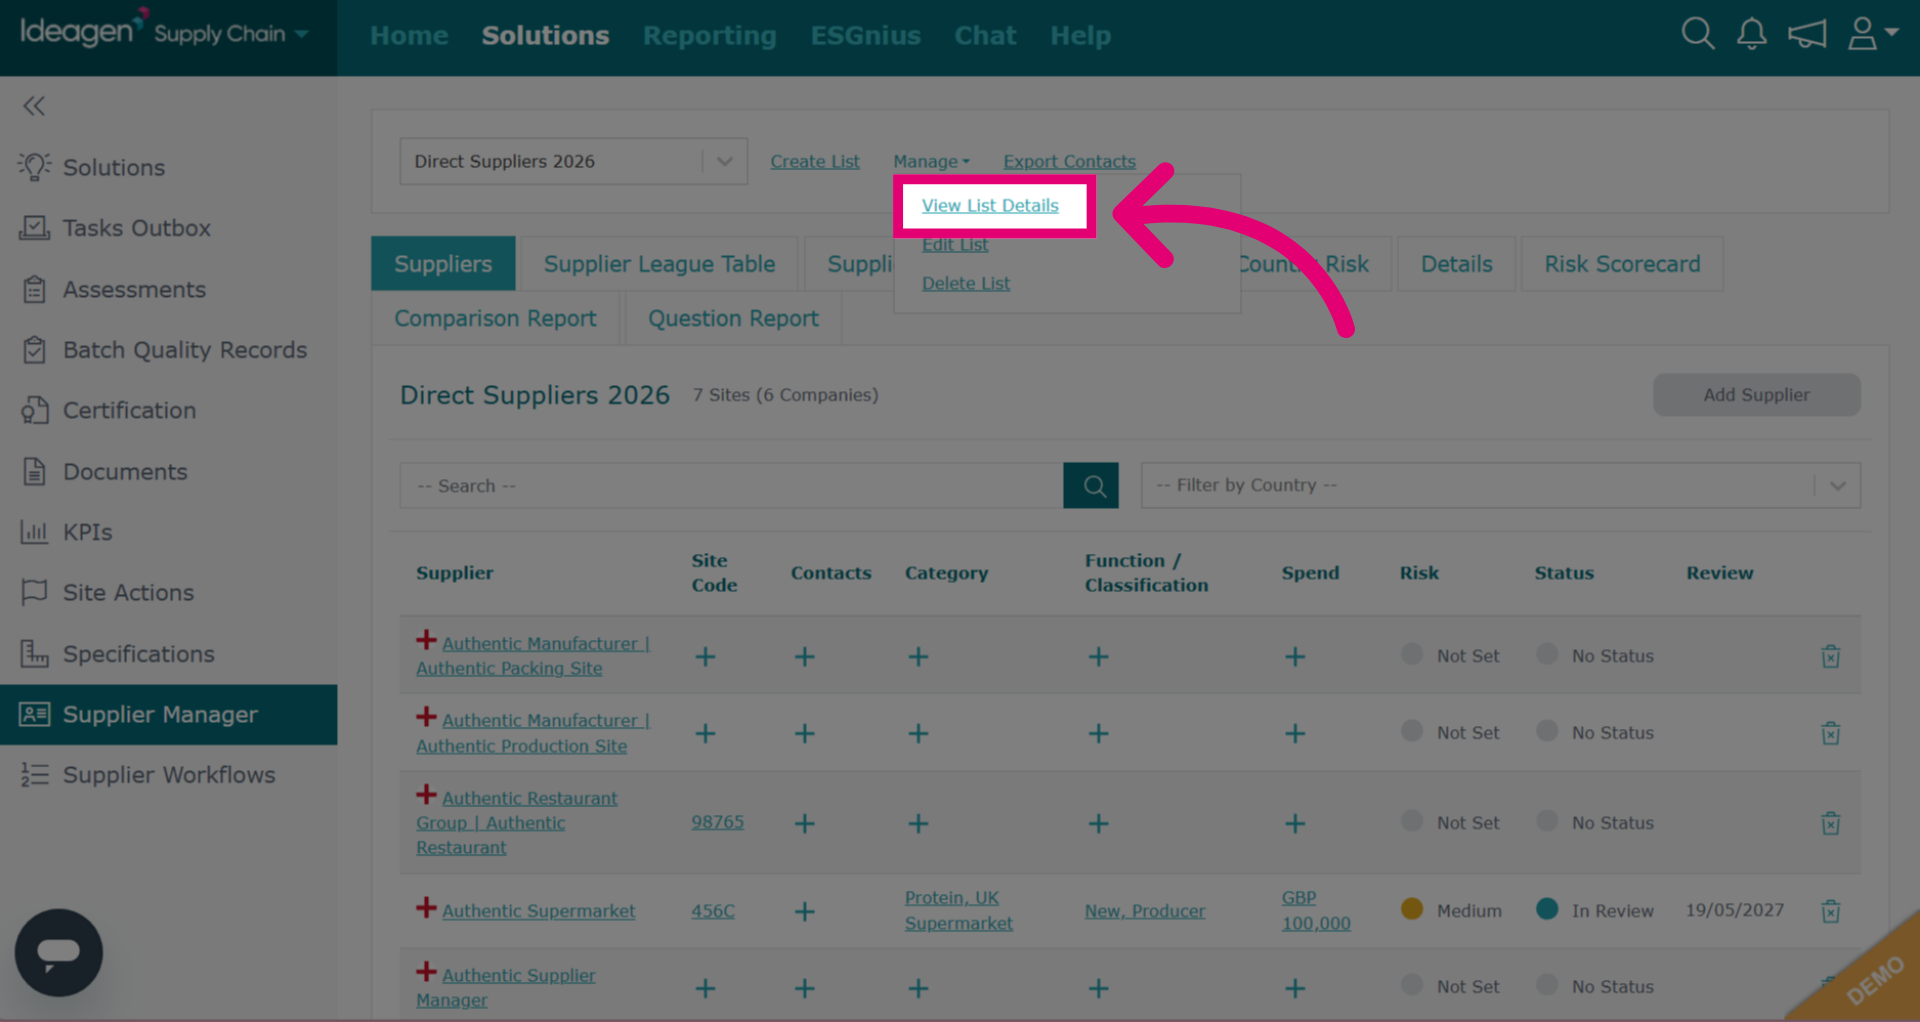Switch to Risk Scorecard tab
This screenshot has width=1920, height=1022.
(1622, 264)
